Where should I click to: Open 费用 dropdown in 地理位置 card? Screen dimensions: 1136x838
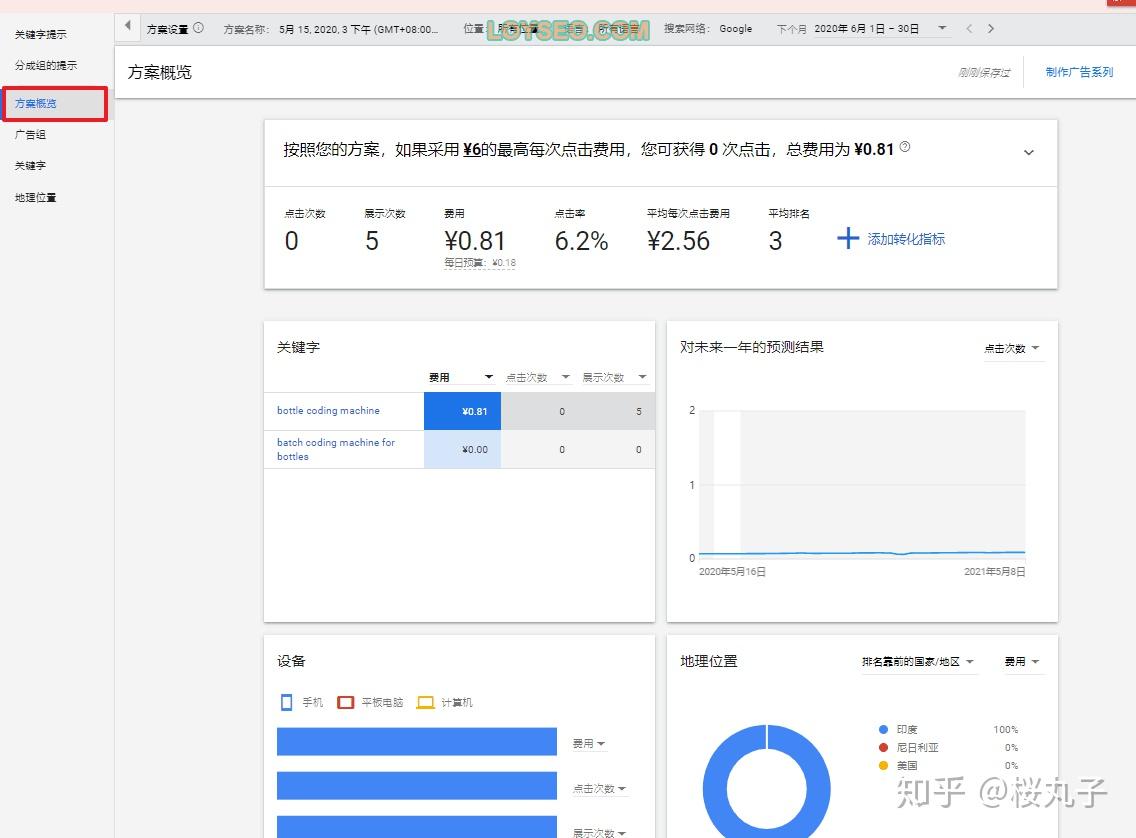1022,662
